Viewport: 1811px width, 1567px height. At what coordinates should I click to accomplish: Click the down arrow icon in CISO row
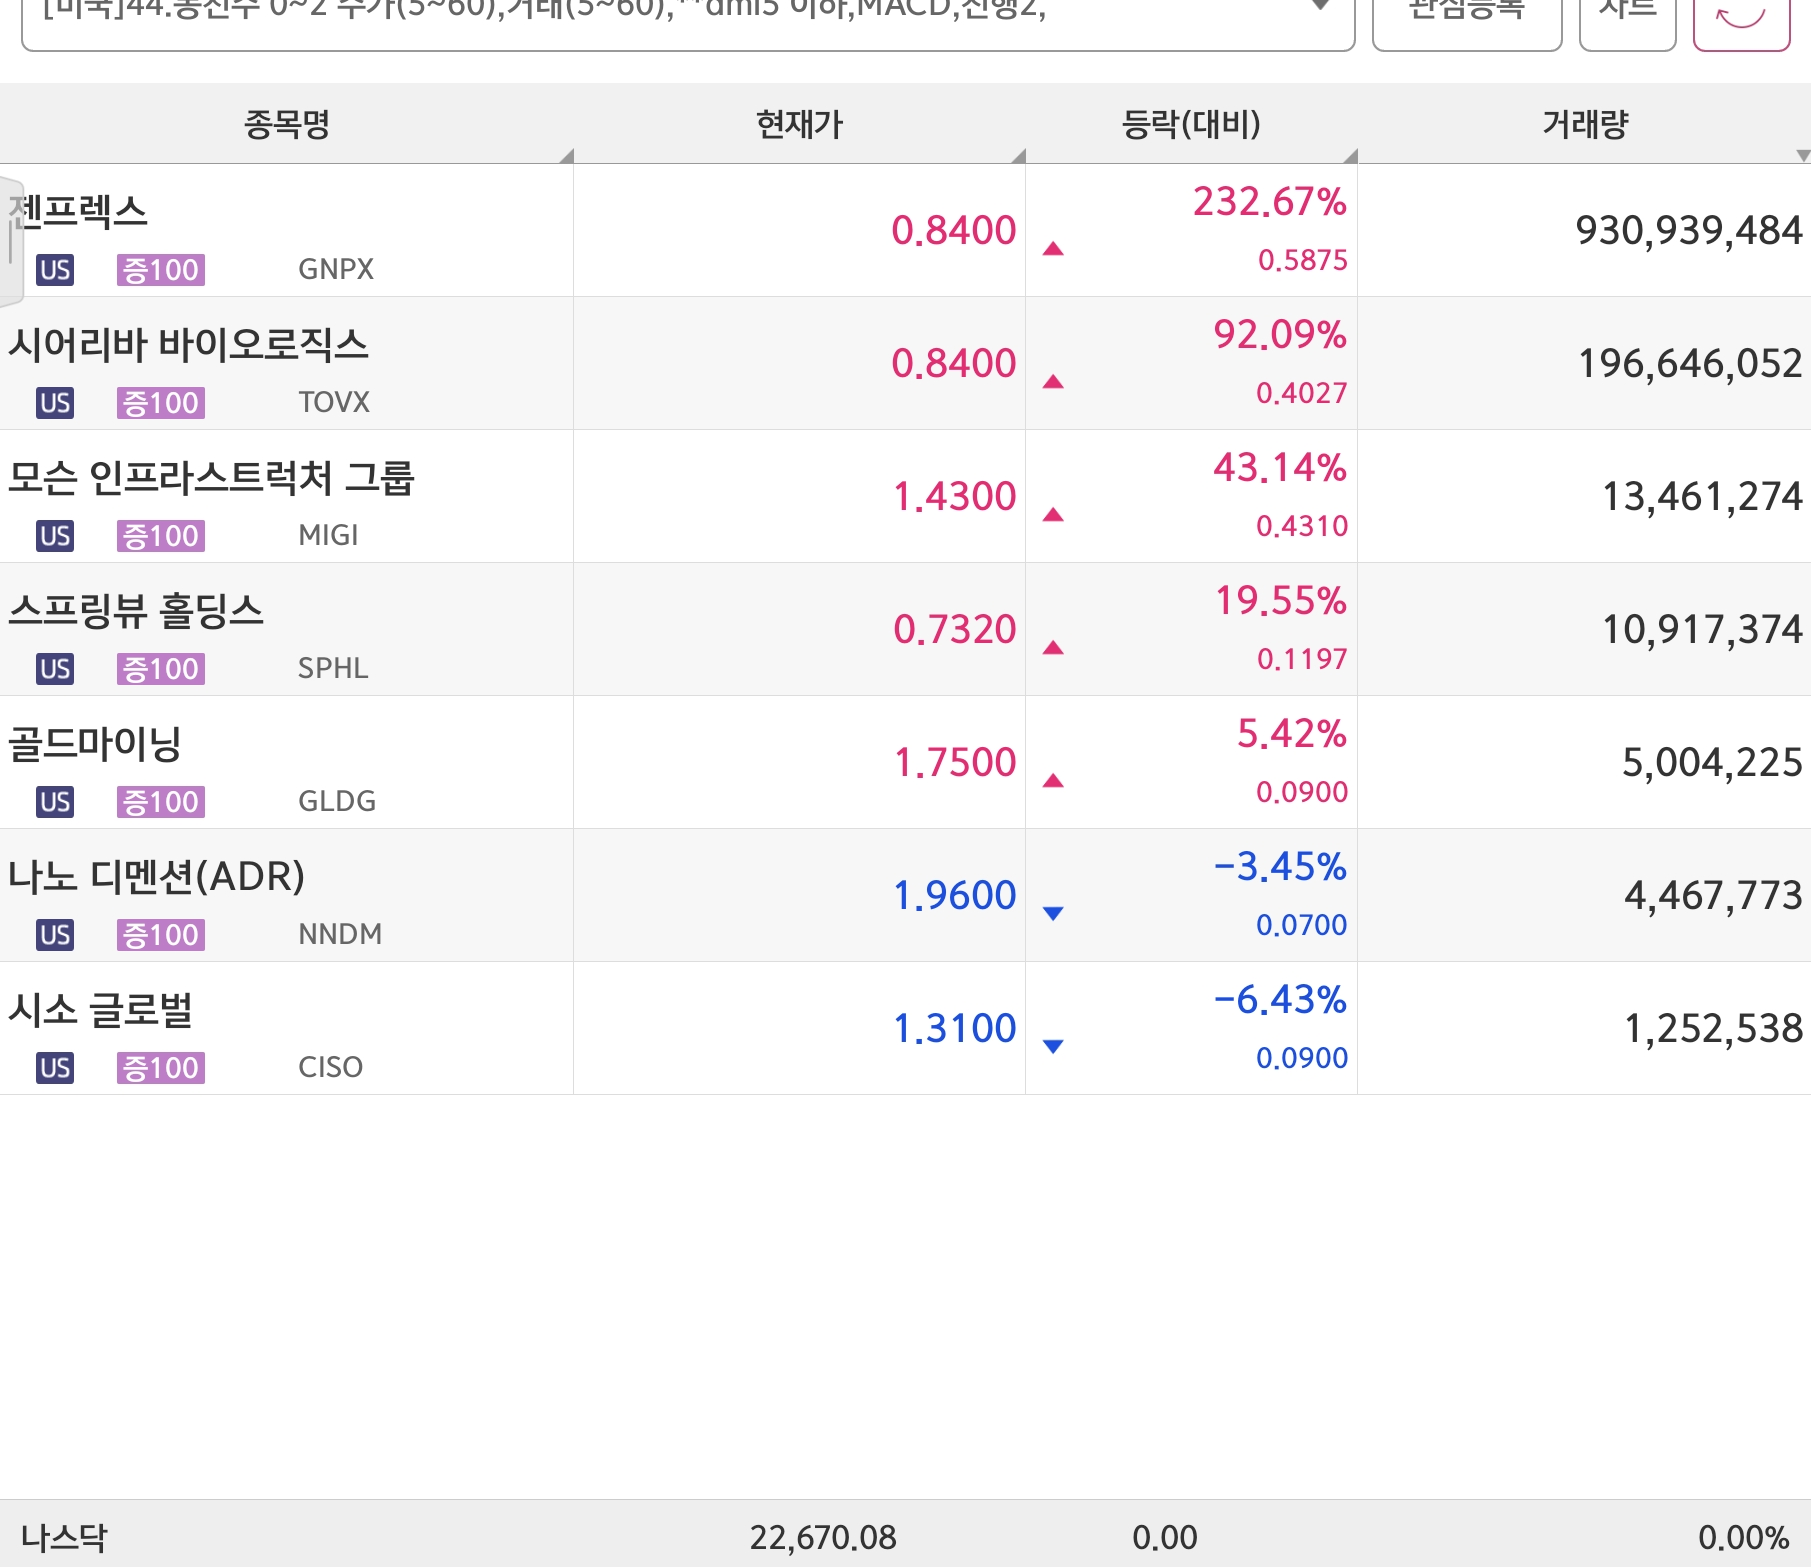pyautogui.click(x=1053, y=1046)
